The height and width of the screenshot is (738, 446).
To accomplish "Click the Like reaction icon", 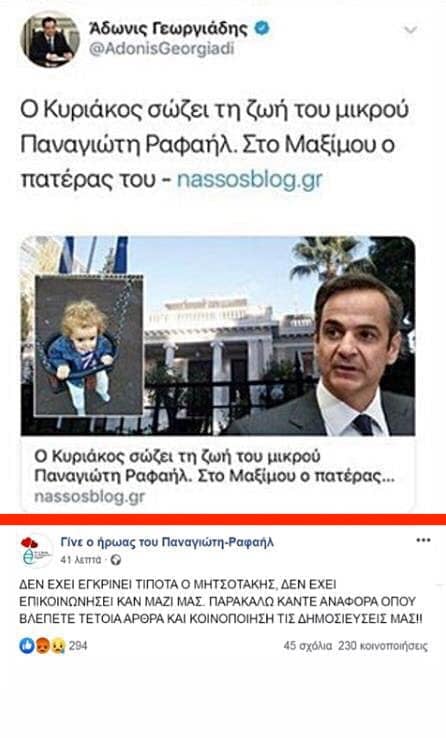I will (x=27, y=646).
